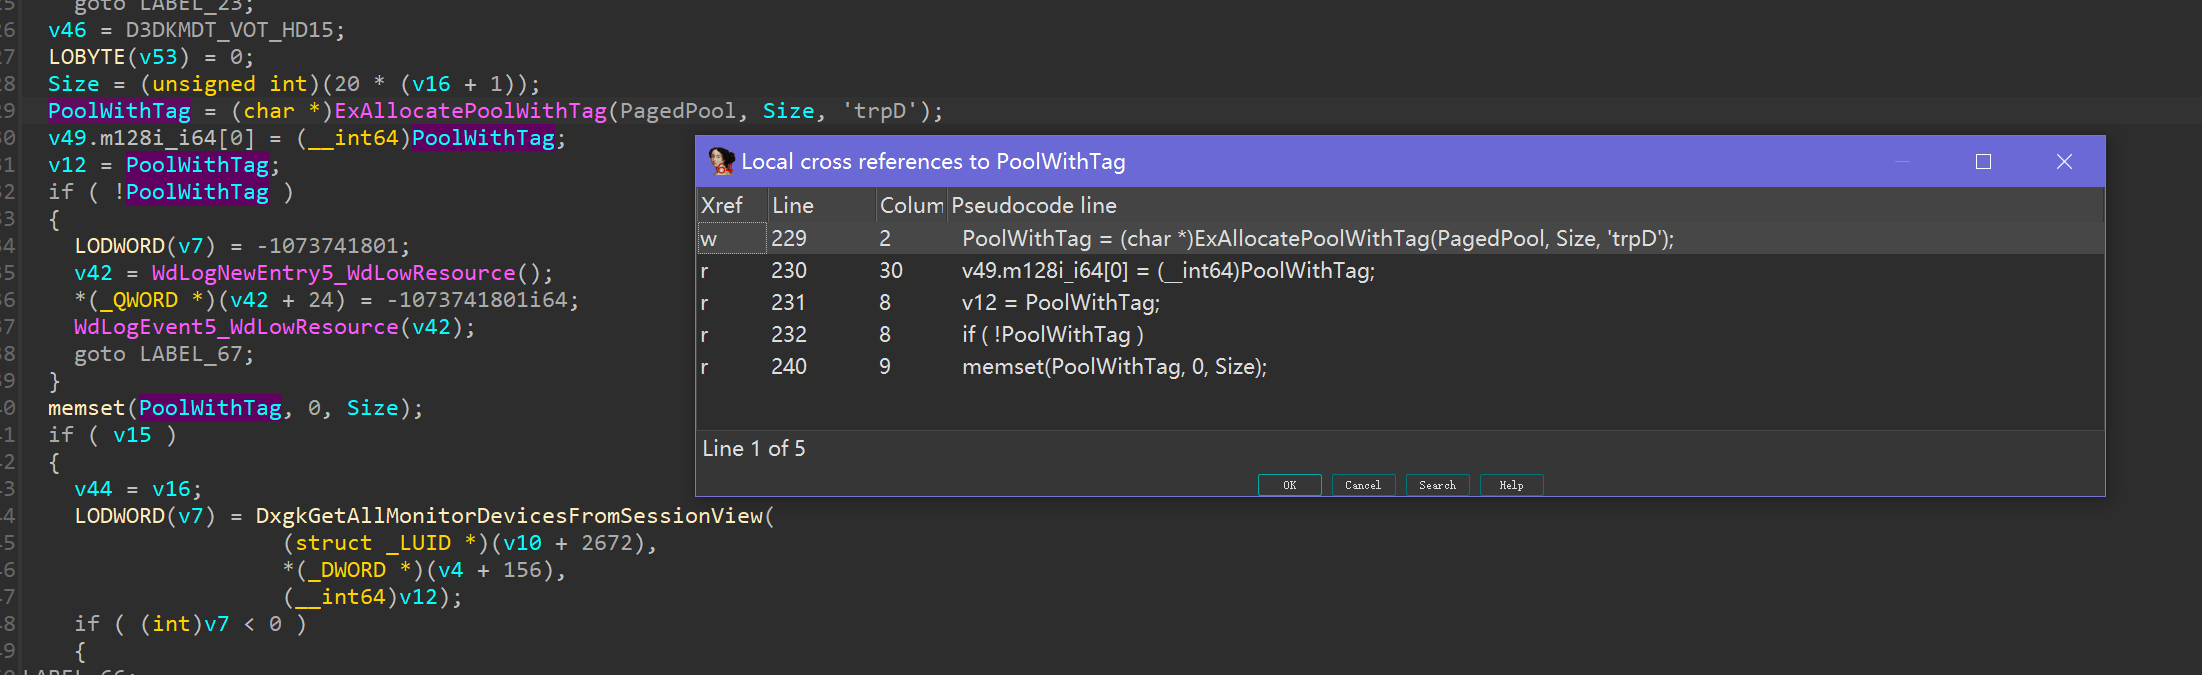Select the memset xref row at line 240
Screen dimensions: 2202x675
1113,367
